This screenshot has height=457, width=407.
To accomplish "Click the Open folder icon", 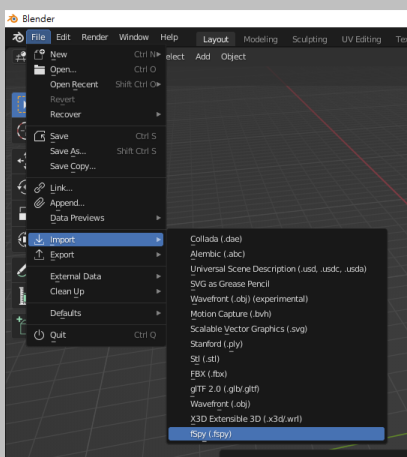I will point(39,69).
